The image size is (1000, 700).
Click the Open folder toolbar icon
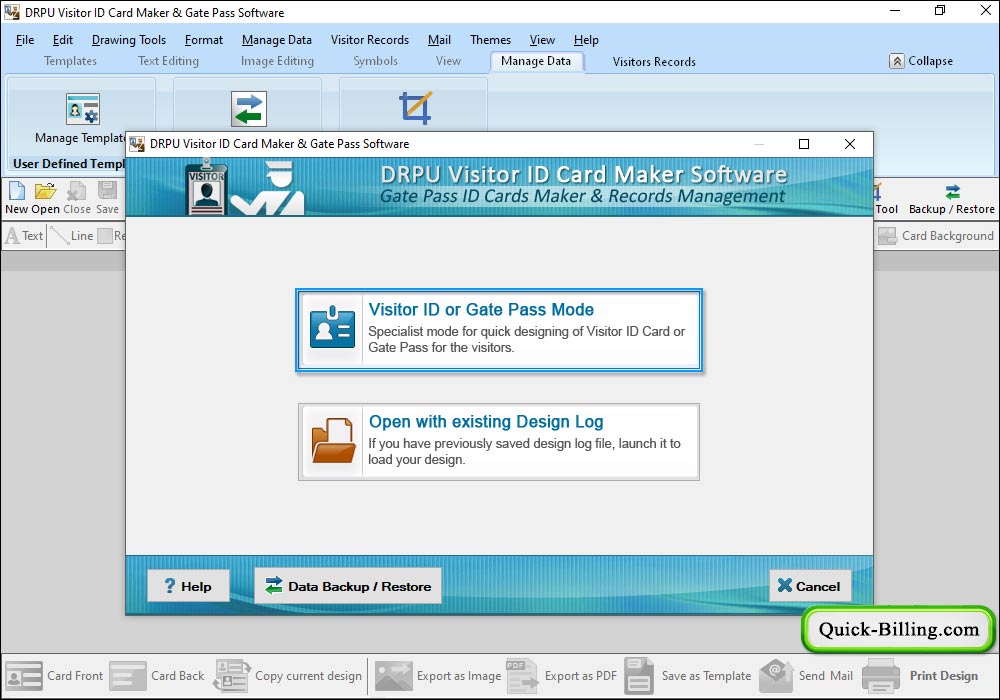pos(45,191)
